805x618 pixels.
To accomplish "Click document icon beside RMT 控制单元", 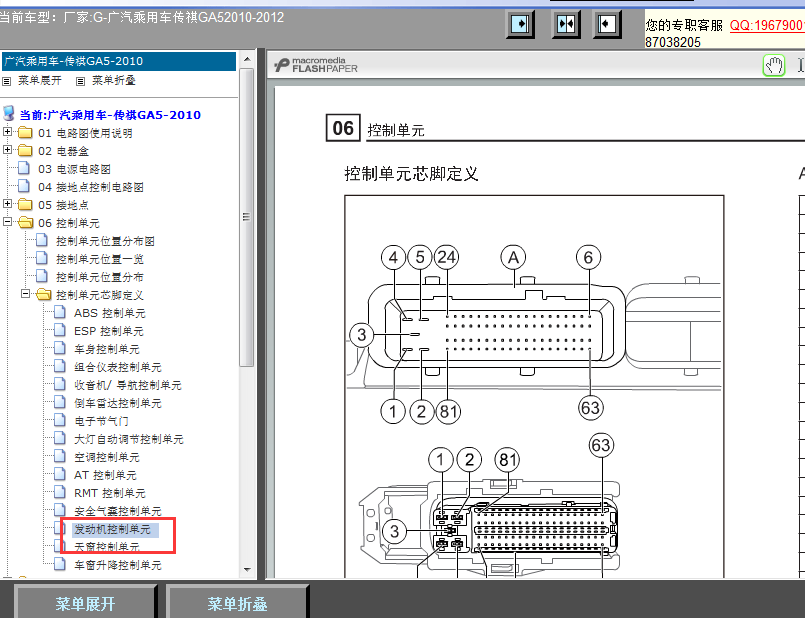I will point(60,492).
